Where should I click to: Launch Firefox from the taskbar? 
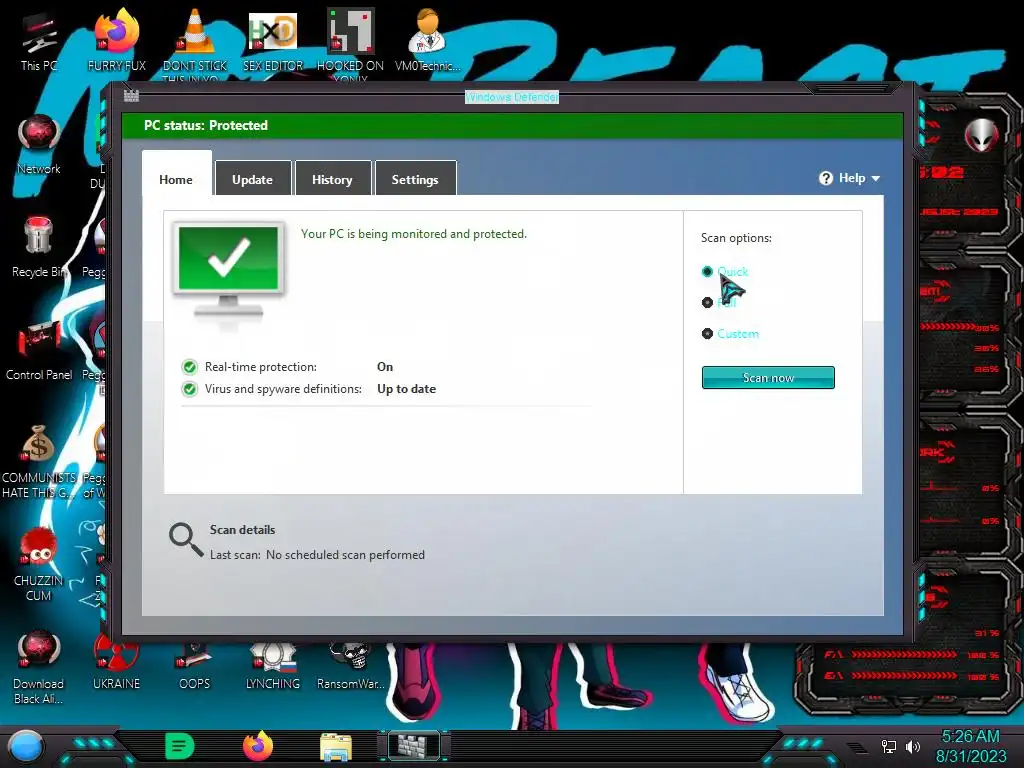coord(258,746)
